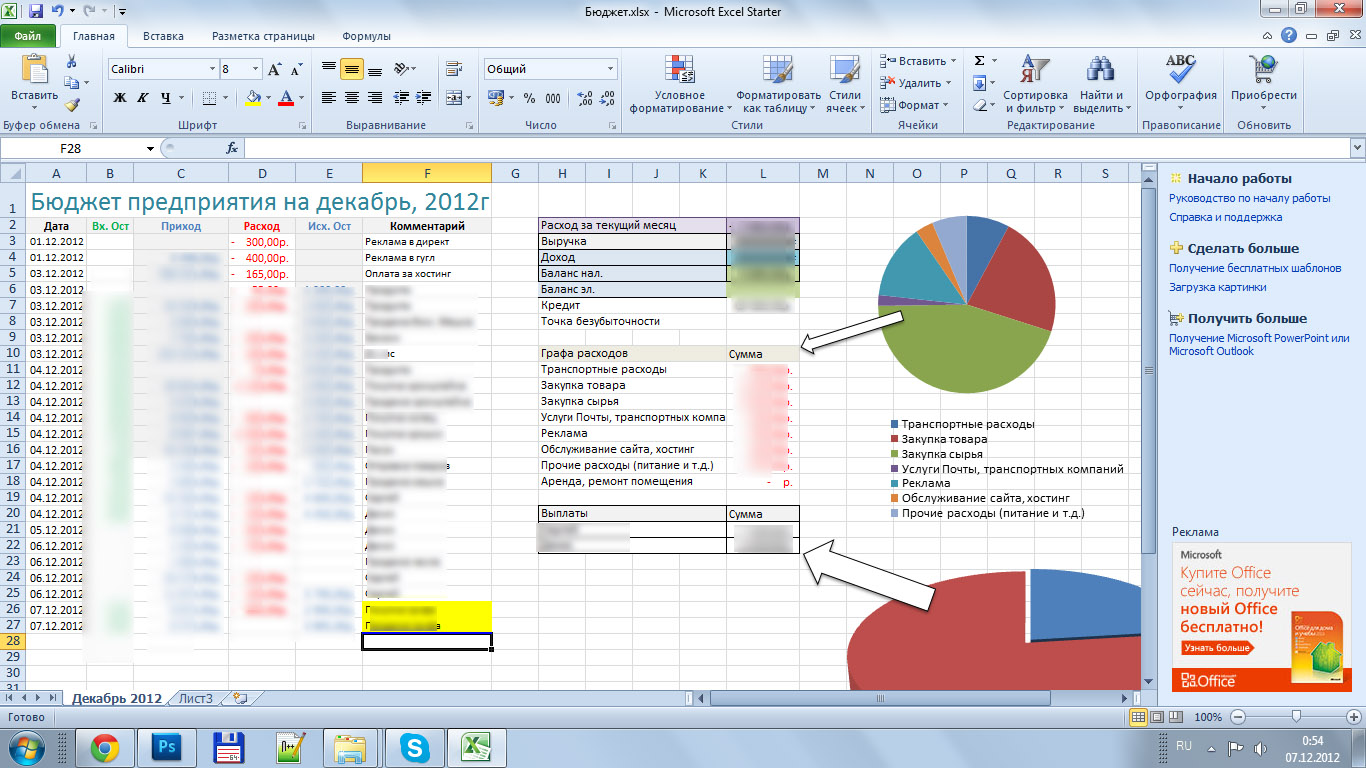Open Photoshop from the taskbar
Screen dimensions: 1366x768
coord(166,747)
